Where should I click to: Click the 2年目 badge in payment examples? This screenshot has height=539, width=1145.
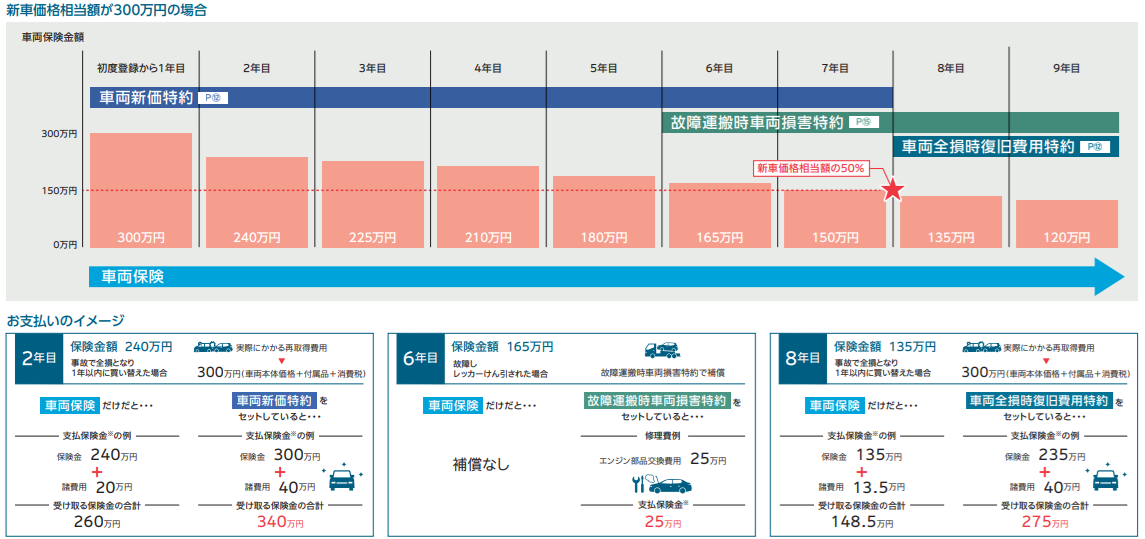coord(39,359)
